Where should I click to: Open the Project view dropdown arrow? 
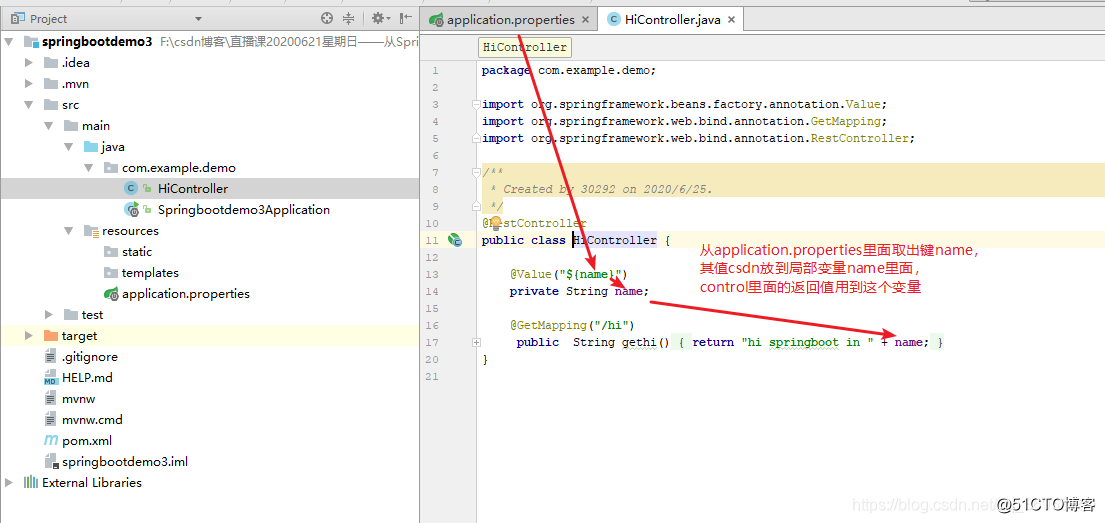198,19
